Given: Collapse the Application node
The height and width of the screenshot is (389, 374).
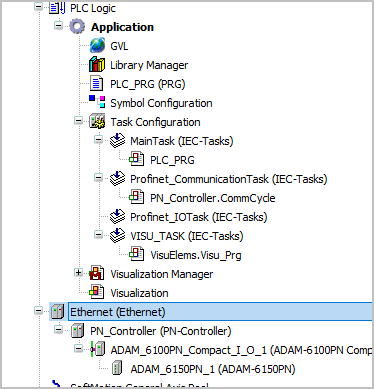Looking at the screenshot, I should [58, 25].
